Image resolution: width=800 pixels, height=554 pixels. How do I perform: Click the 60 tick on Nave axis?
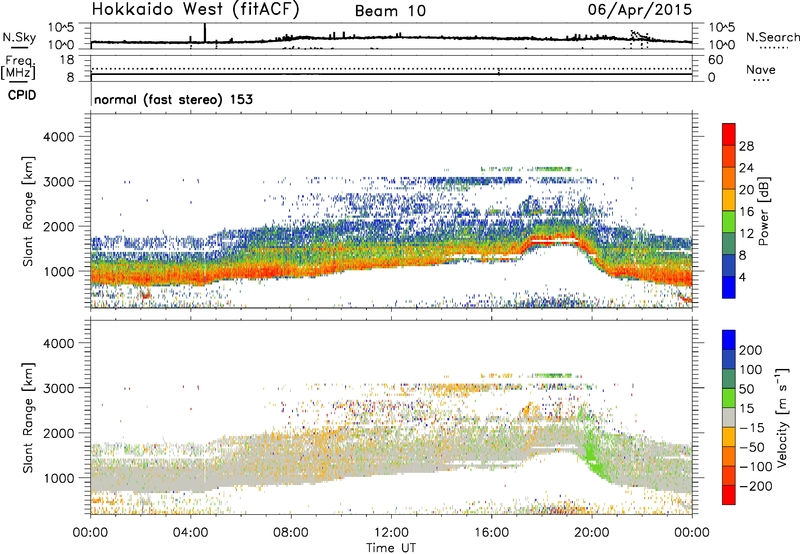tap(715, 60)
